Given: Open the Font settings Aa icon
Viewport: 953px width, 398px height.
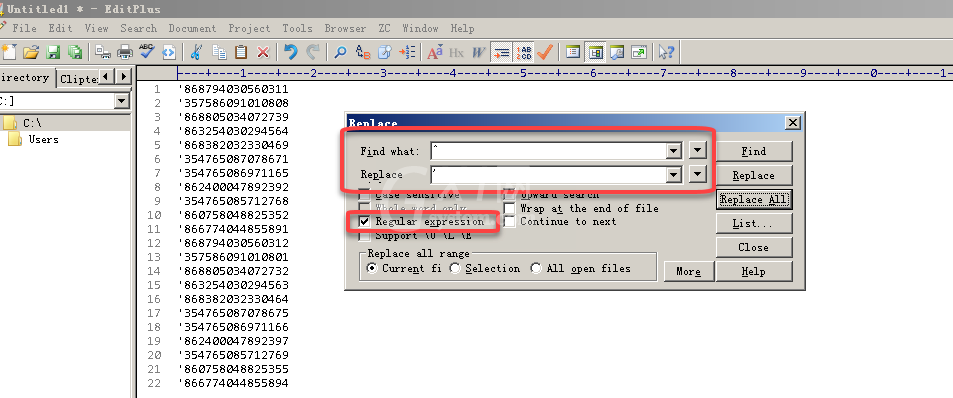Looking at the screenshot, I should [435, 52].
